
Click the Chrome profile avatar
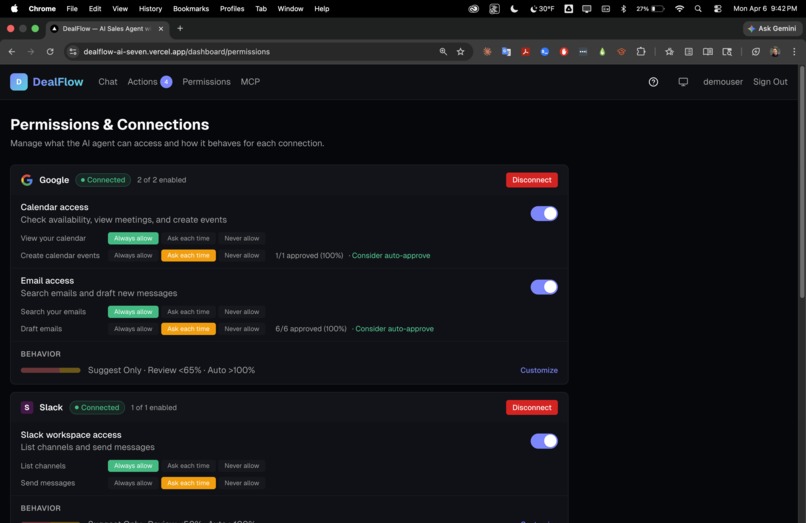click(x=775, y=51)
